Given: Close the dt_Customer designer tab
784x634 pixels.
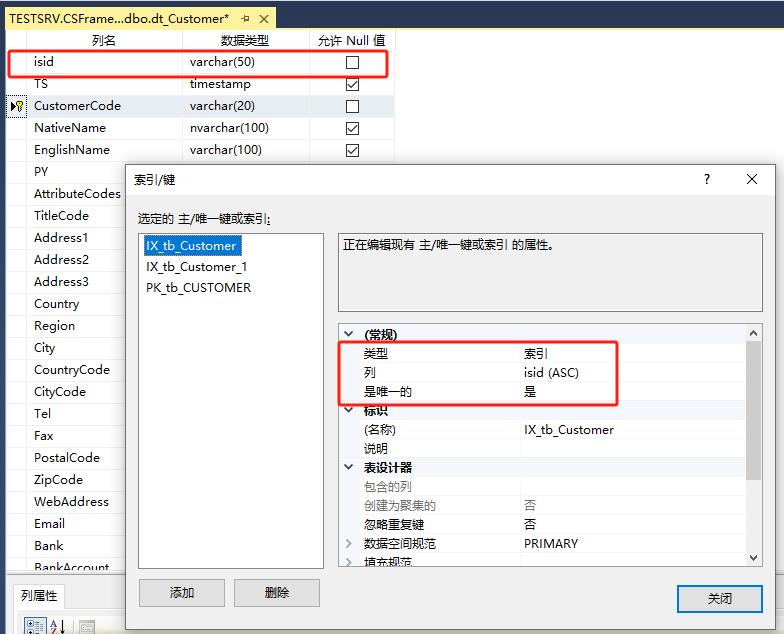Looking at the screenshot, I should (x=264, y=18).
